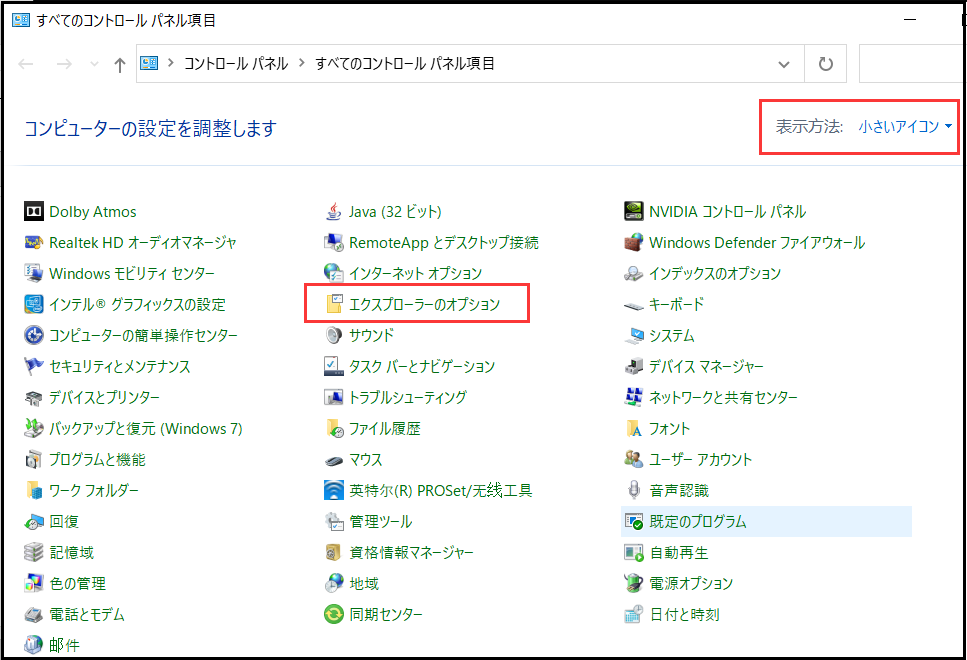The image size is (967, 660).
Task: Open the 表示方法 小さいアイコン dropdown
Action: point(905,126)
